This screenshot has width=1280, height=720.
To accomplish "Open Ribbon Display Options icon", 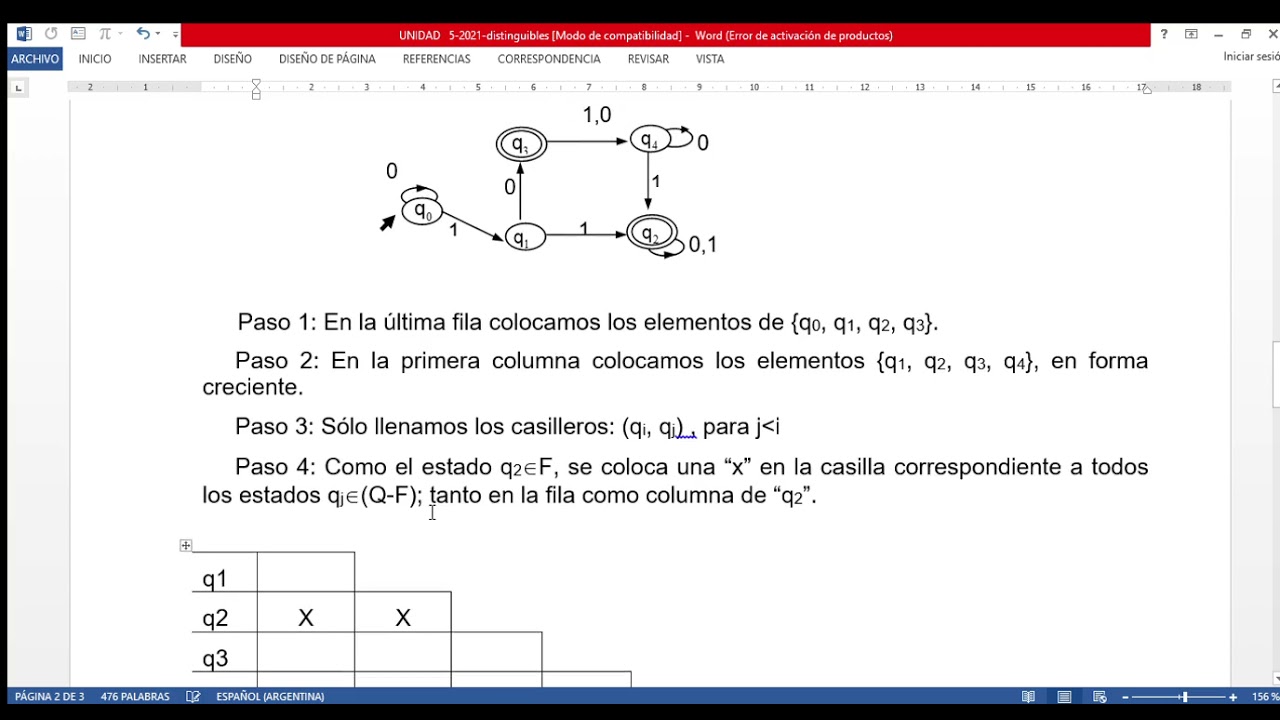I will coord(1191,34).
